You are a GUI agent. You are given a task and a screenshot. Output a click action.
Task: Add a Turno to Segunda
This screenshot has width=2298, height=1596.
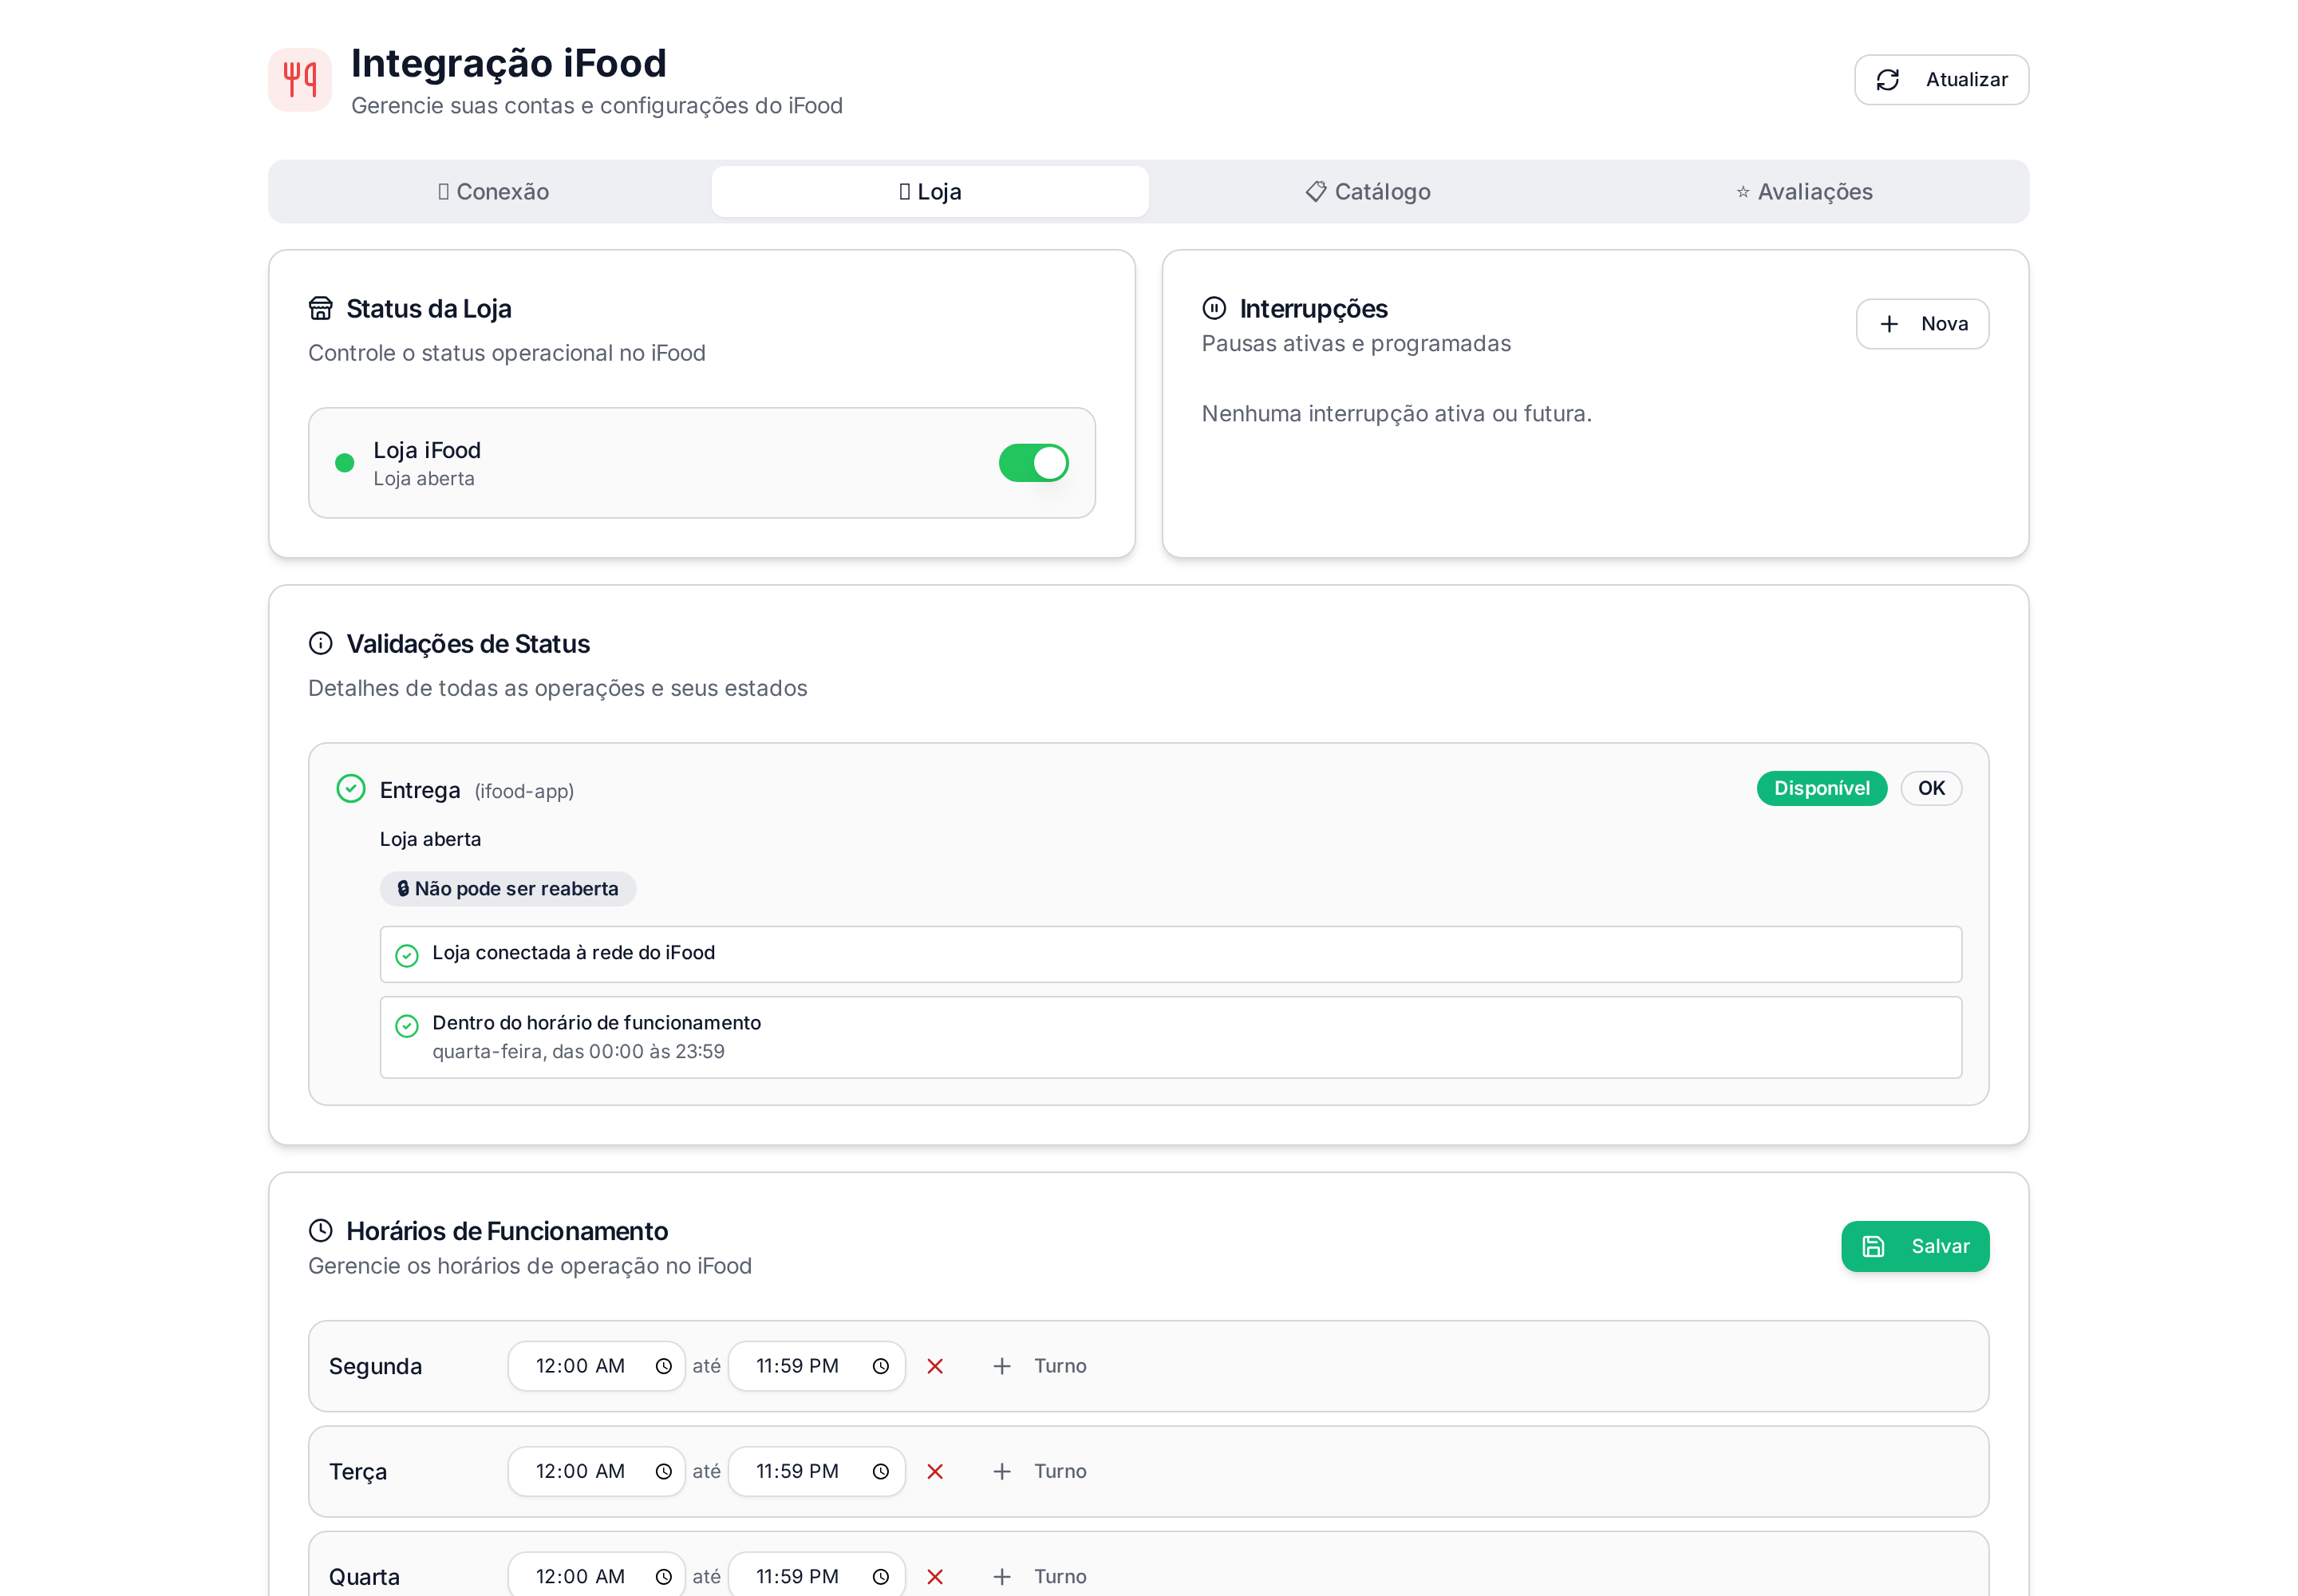1038,1366
